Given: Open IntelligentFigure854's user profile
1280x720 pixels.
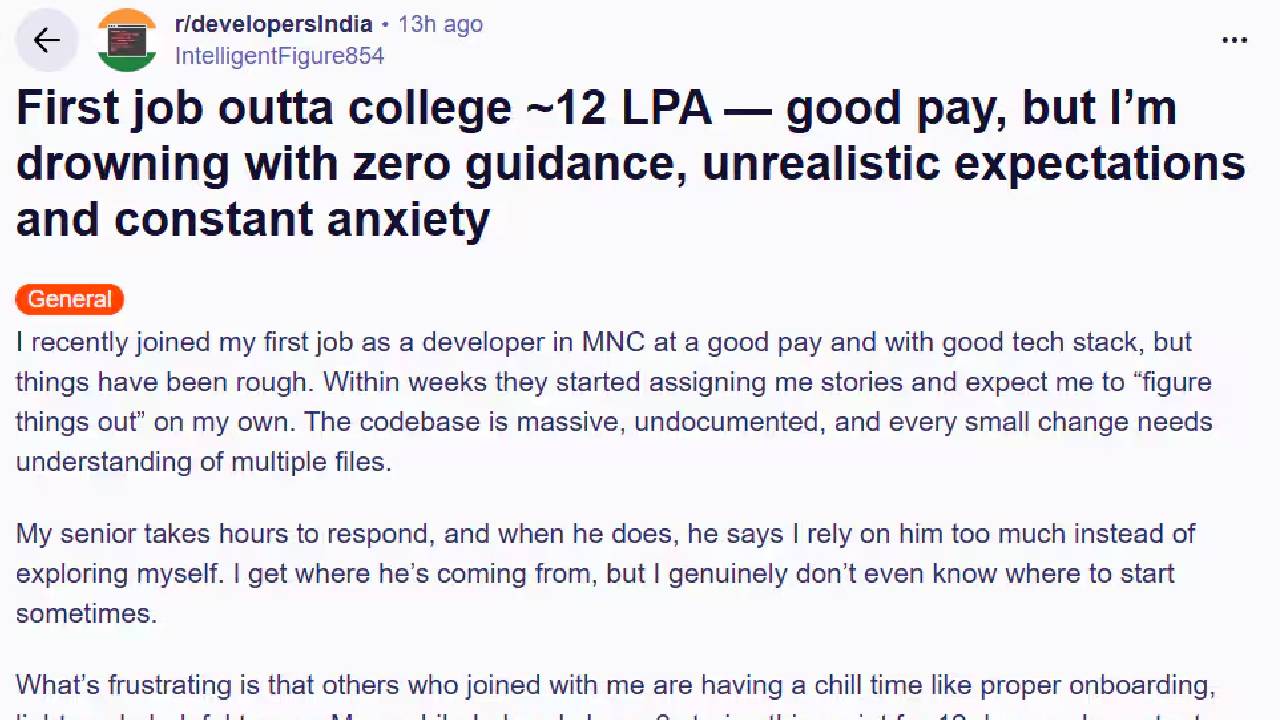Looking at the screenshot, I should (x=279, y=56).
